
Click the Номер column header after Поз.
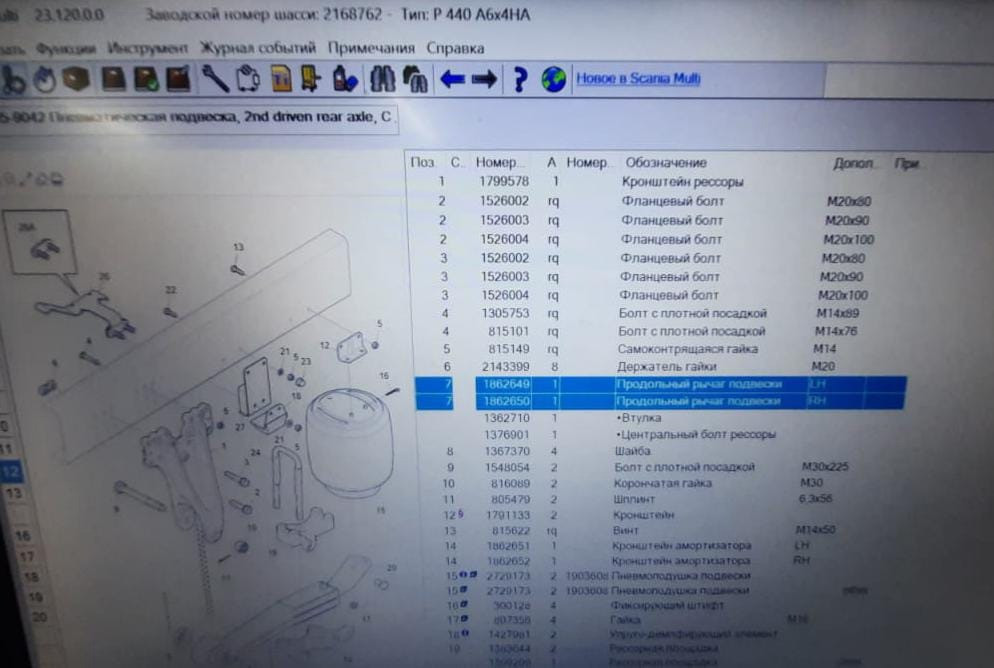[x=498, y=162]
